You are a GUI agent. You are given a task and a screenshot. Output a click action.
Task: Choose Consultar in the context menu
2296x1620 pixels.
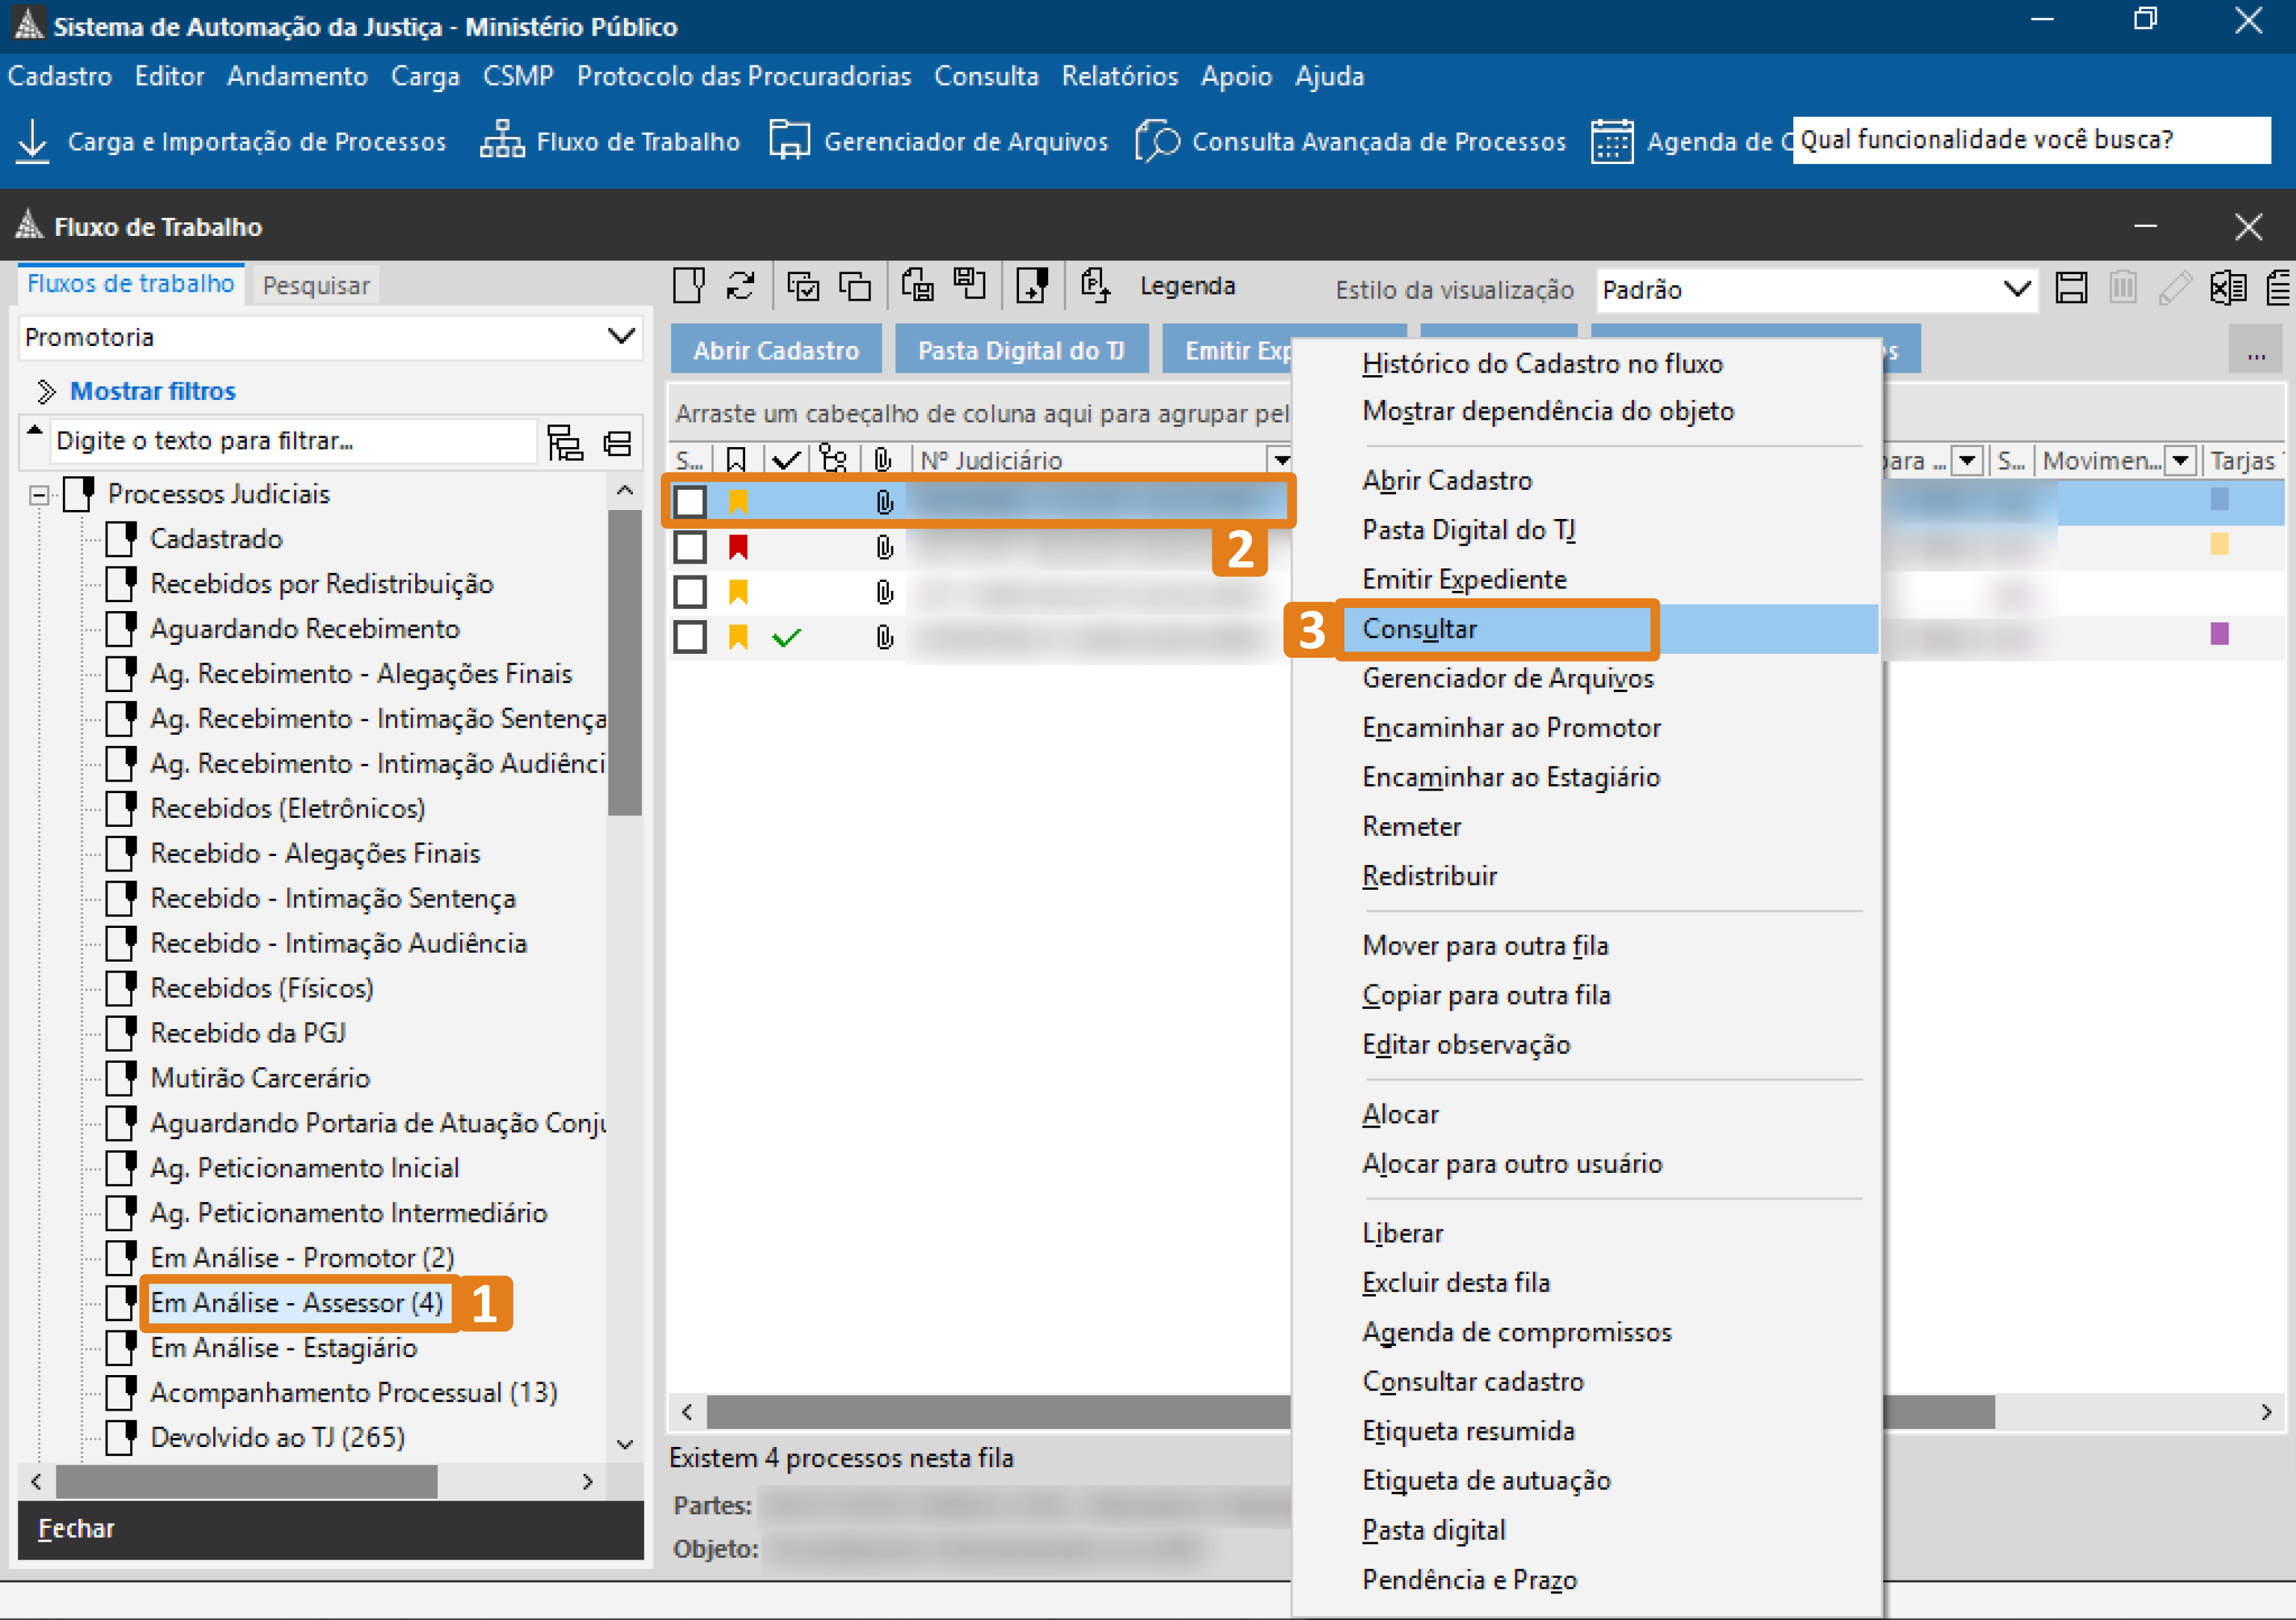1419,629
